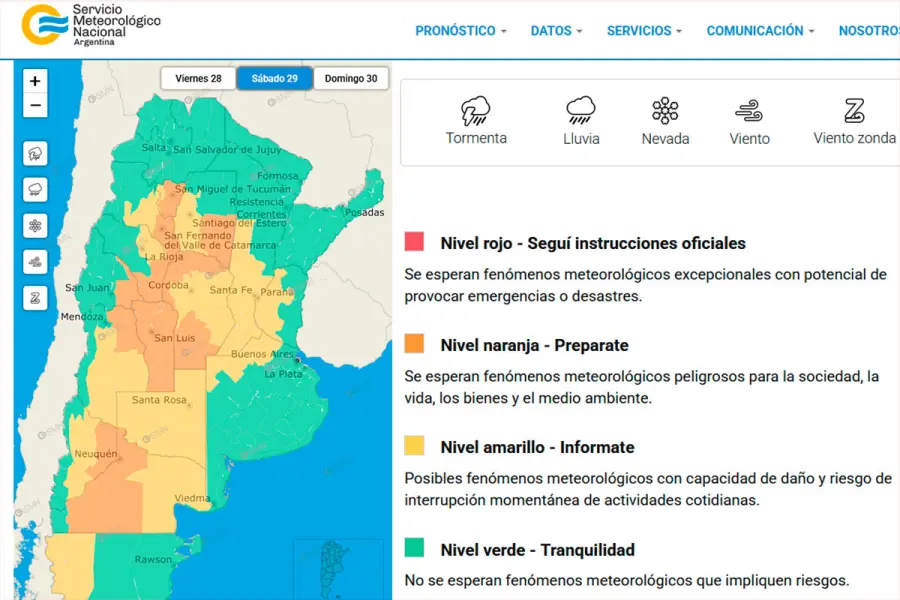Toggle snowfall layer in map sidebar
Viewport: 900px width, 600px height.
coord(35,225)
